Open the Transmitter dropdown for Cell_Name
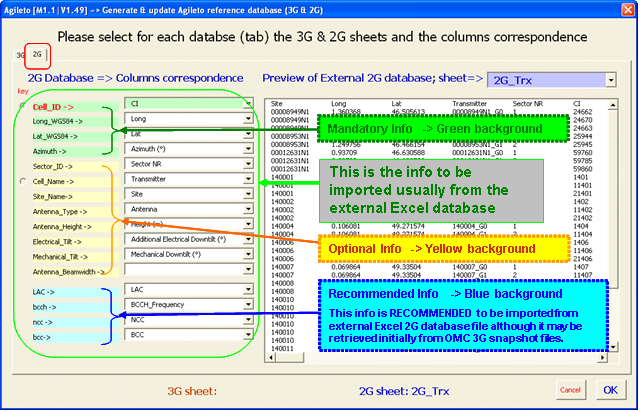The width and height of the screenshot is (640, 412). tap(247, 179)
